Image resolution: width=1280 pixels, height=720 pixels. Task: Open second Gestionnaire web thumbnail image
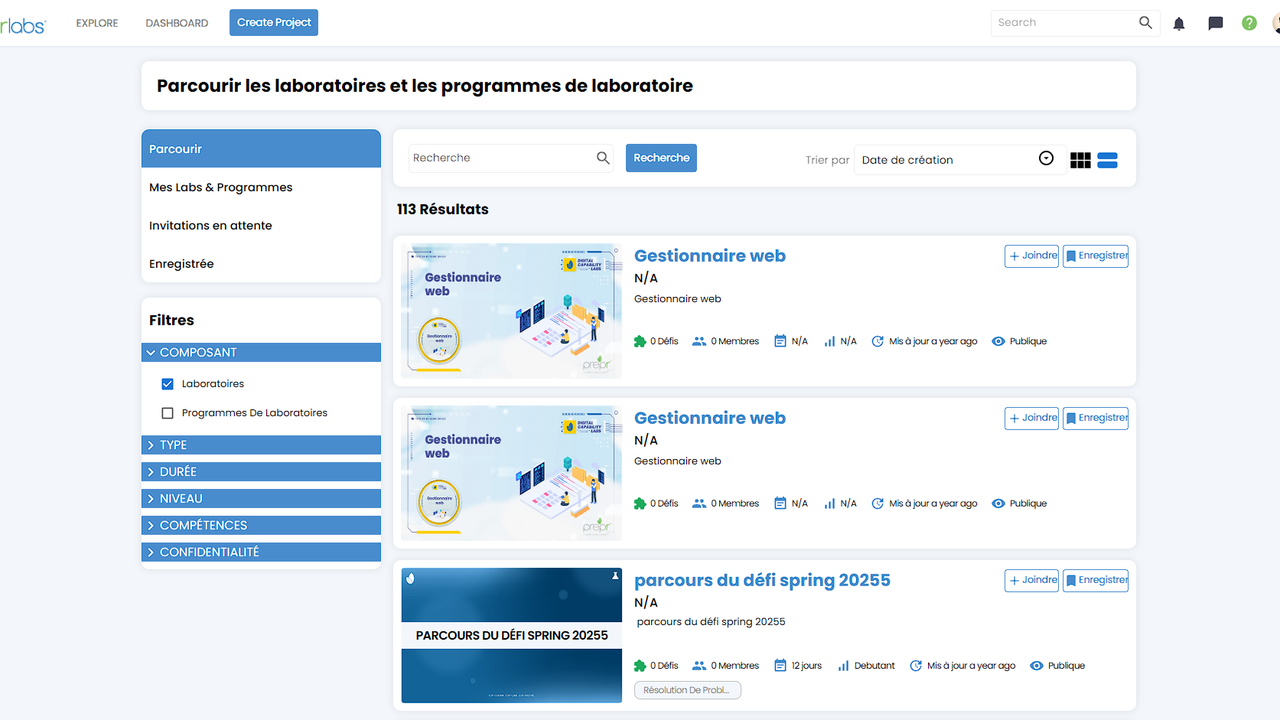[x=511, y=473]
